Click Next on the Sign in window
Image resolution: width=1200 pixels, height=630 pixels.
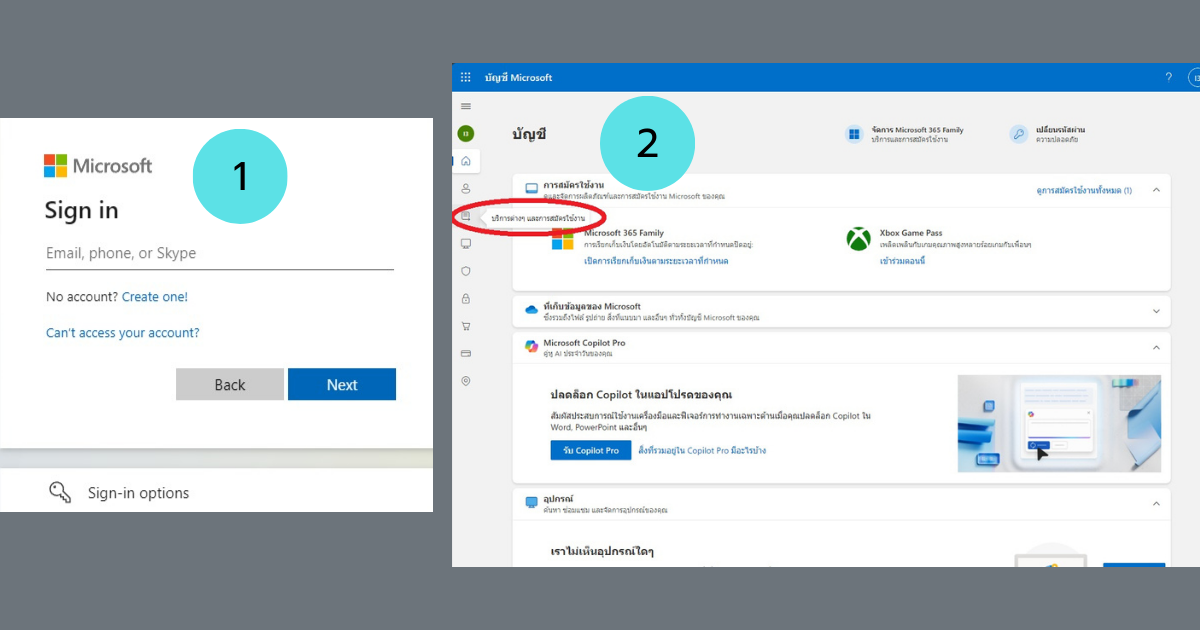point(342,385)
